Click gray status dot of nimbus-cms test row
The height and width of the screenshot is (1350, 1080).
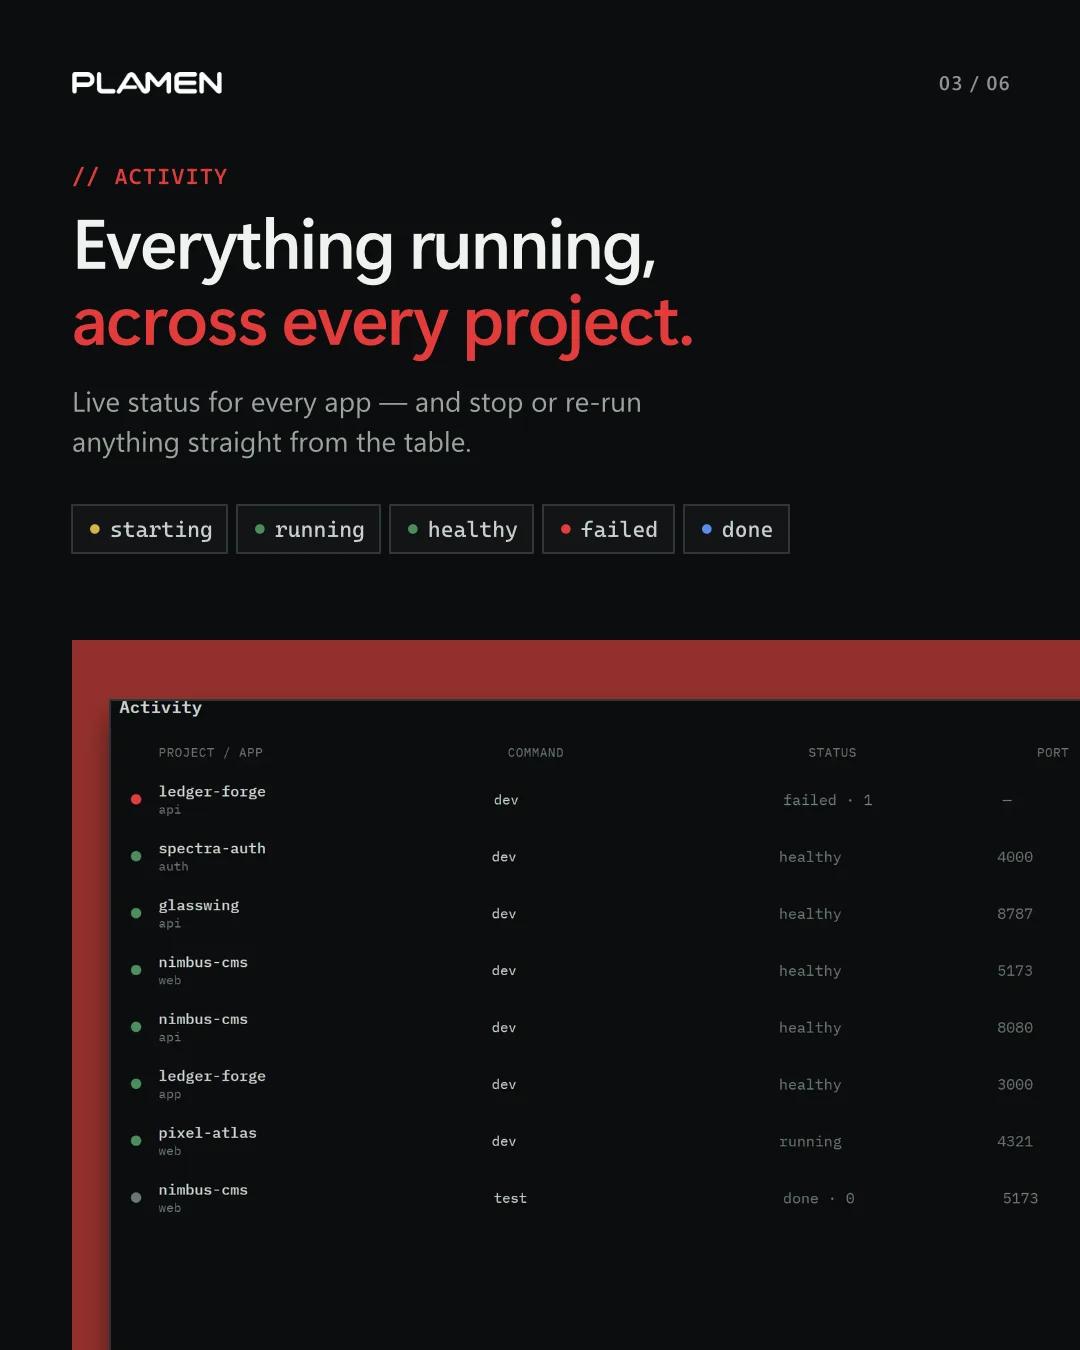click(136, 1198)
